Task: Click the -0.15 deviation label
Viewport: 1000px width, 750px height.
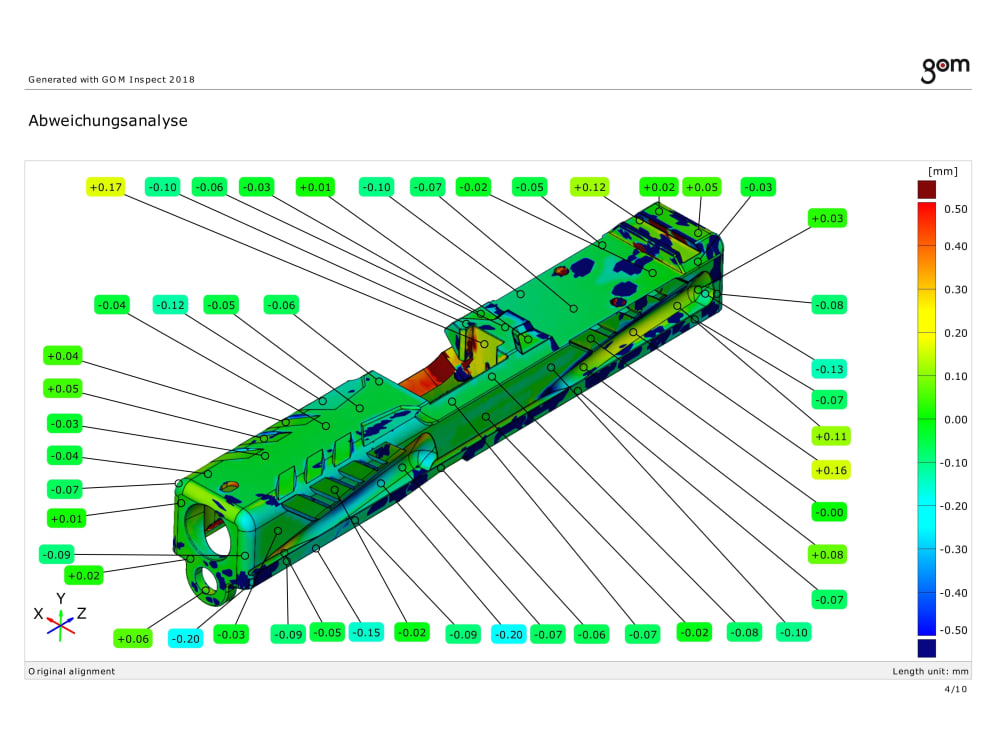Action: click(366, 633)
